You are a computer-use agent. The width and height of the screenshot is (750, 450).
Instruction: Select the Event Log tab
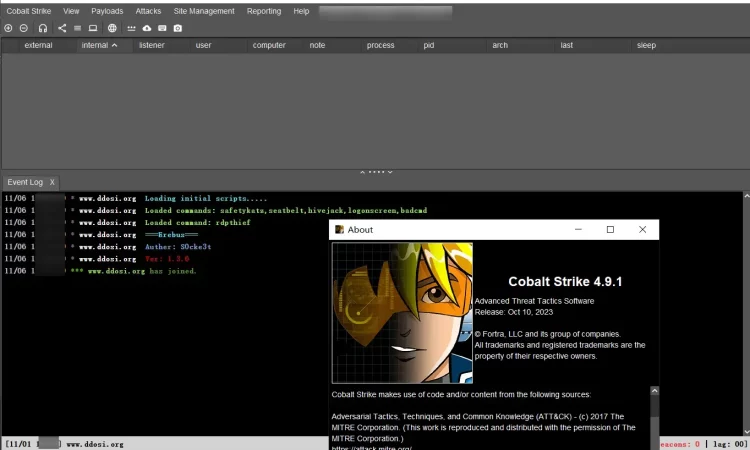[25, 182]
